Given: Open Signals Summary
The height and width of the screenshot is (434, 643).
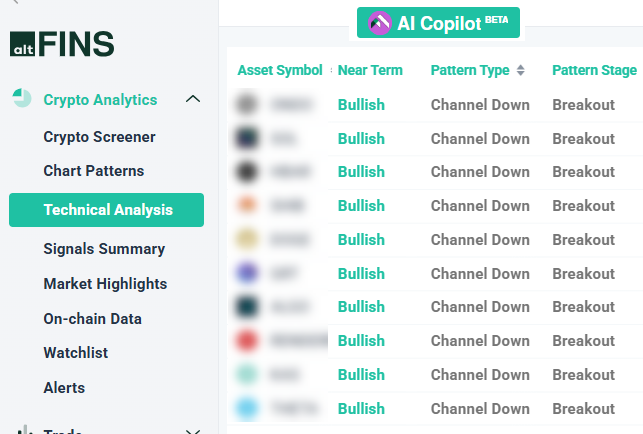Looking at the screenshot, I should point(104,249).
